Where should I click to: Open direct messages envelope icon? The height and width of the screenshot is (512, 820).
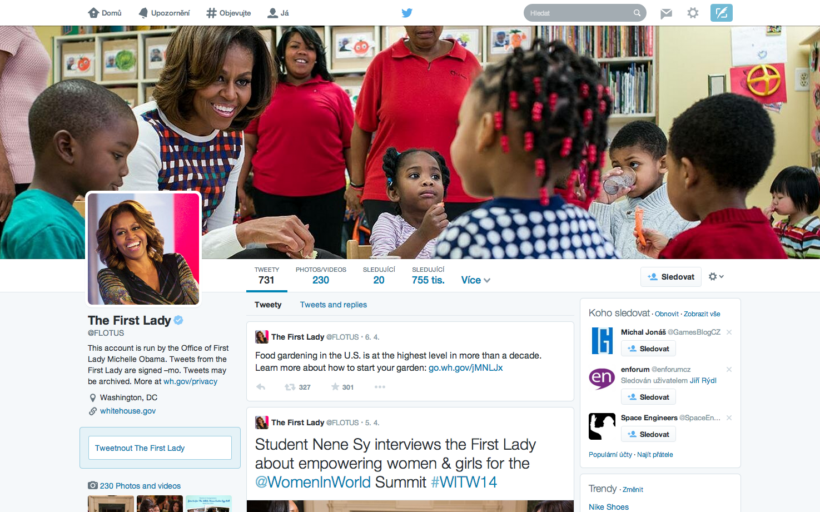[x=666, y=13]
